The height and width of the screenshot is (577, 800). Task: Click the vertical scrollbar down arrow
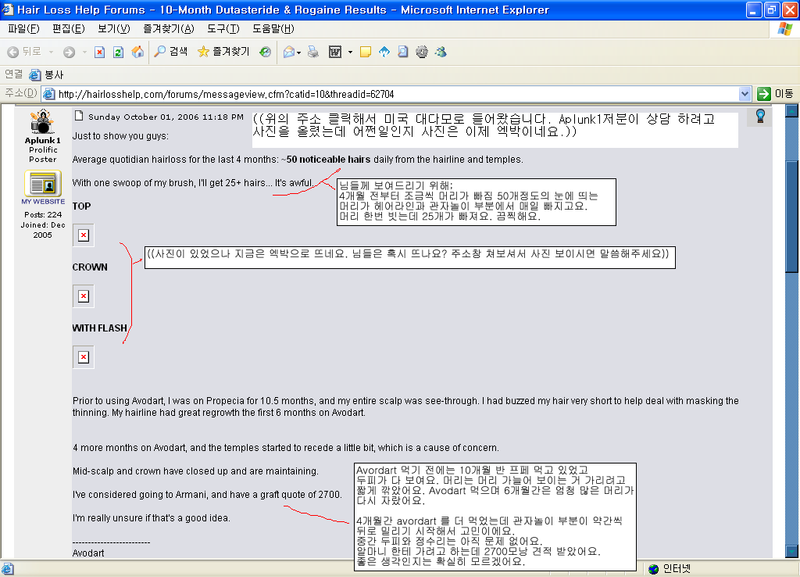pyautogui.click(x=792, y=551)
